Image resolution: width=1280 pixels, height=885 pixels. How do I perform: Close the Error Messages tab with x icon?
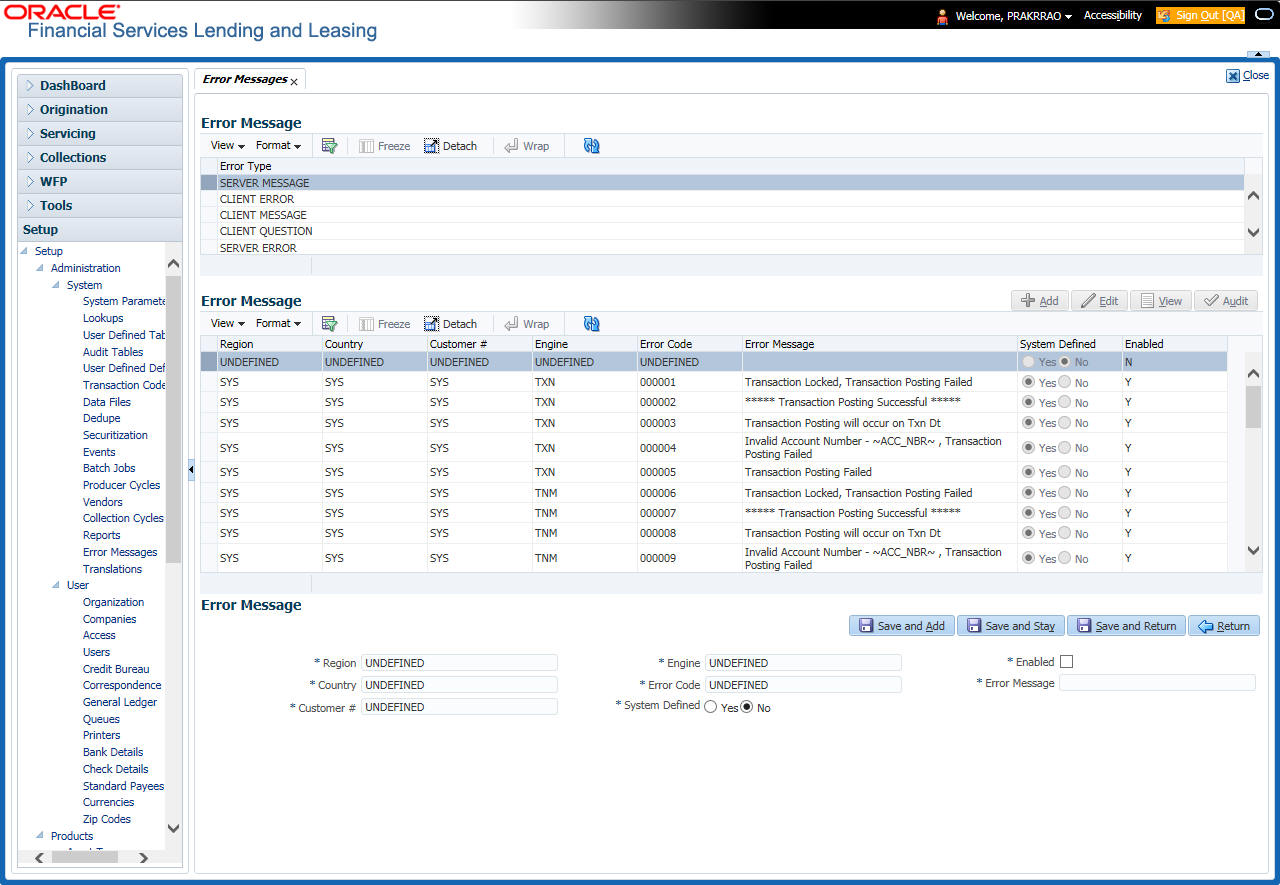coord(294,81)
